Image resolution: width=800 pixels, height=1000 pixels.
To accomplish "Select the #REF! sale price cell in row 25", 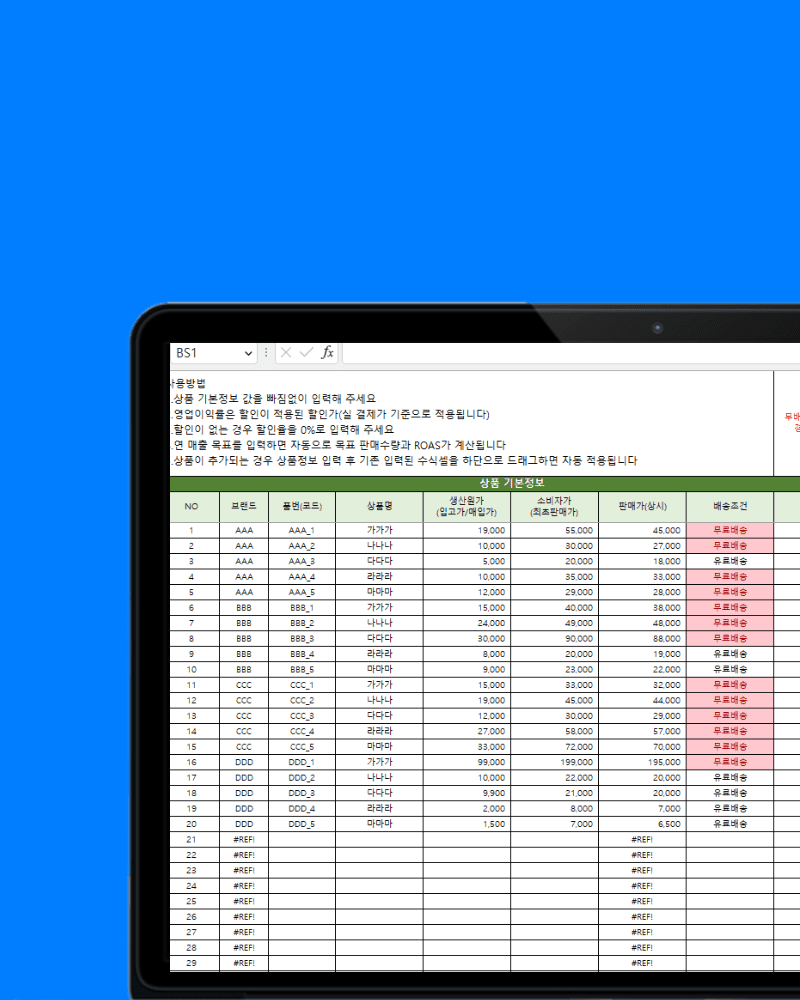I will click(x=642, y=902).
